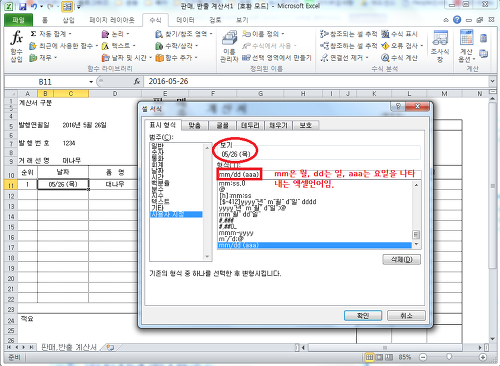Open the Math & Trig (수학/삼각) dropdown
500x366 pixels.
(177, 46)
